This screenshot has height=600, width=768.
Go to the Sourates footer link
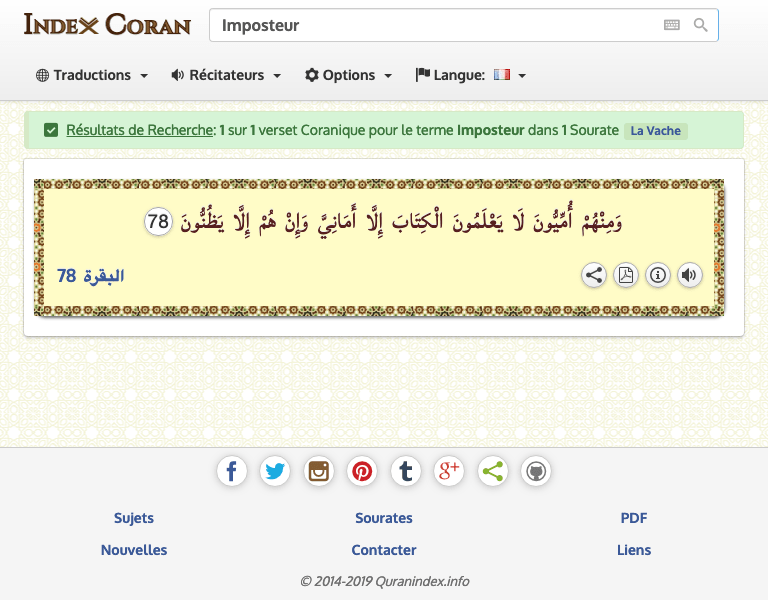(x=384, y=518)
